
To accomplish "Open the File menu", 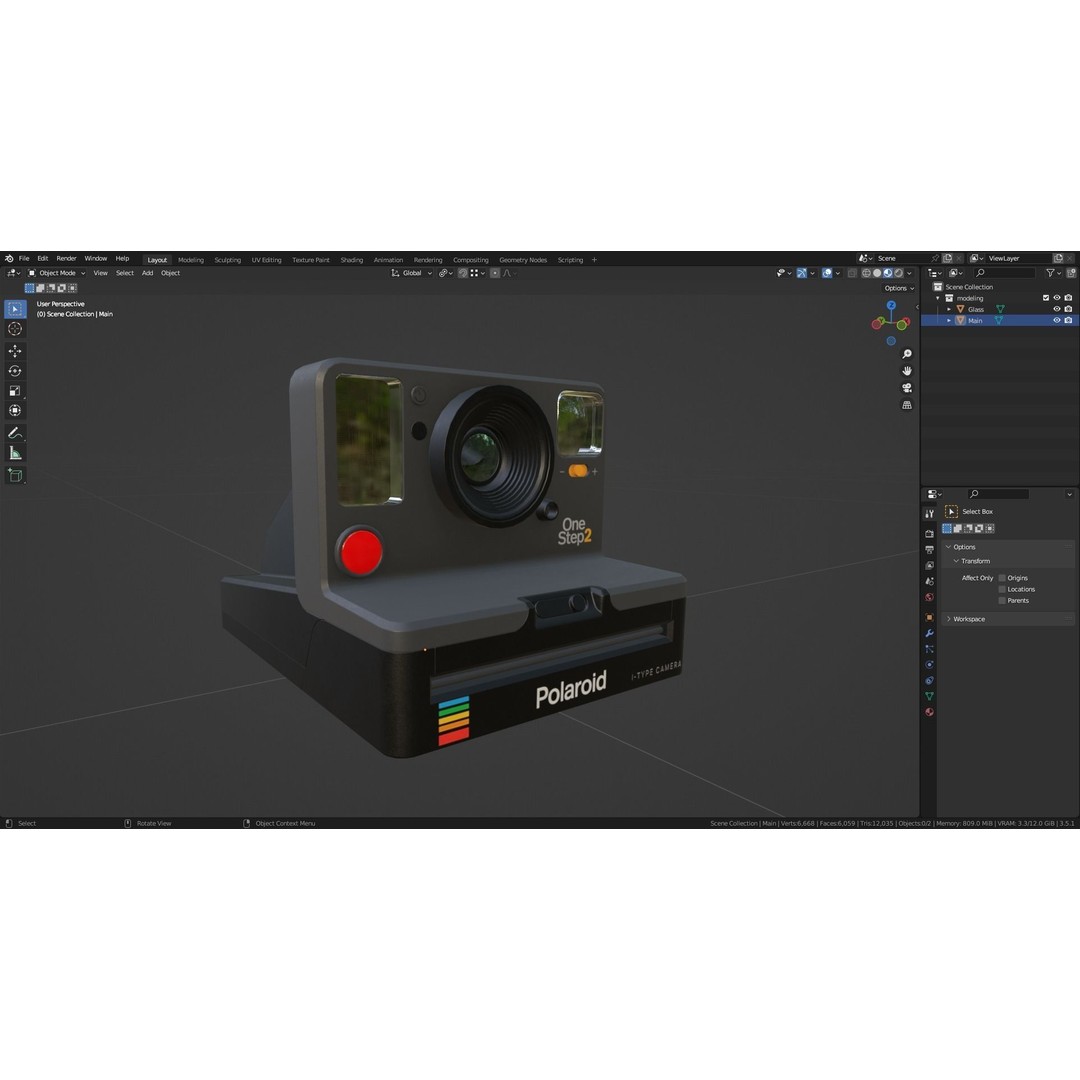I will [24, 259].
